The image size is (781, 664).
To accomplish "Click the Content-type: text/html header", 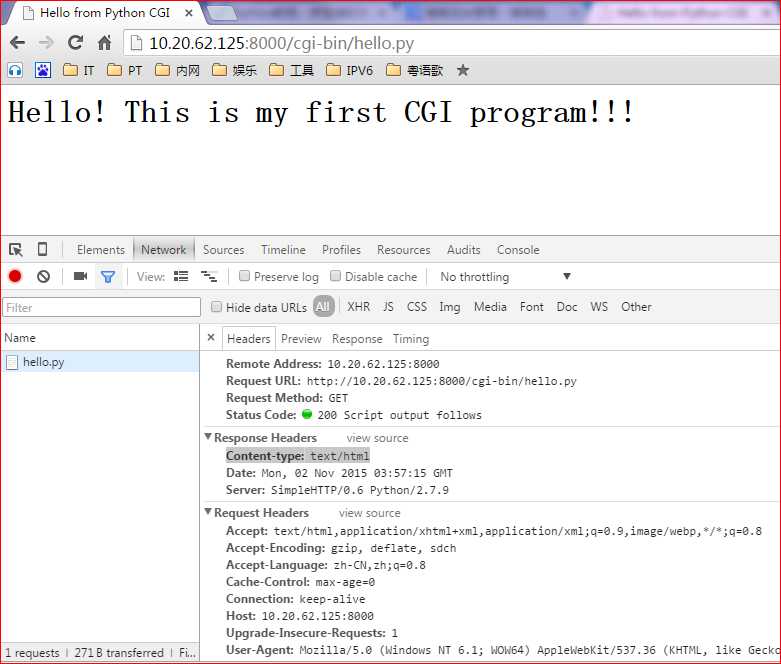I will click(297, 456).
